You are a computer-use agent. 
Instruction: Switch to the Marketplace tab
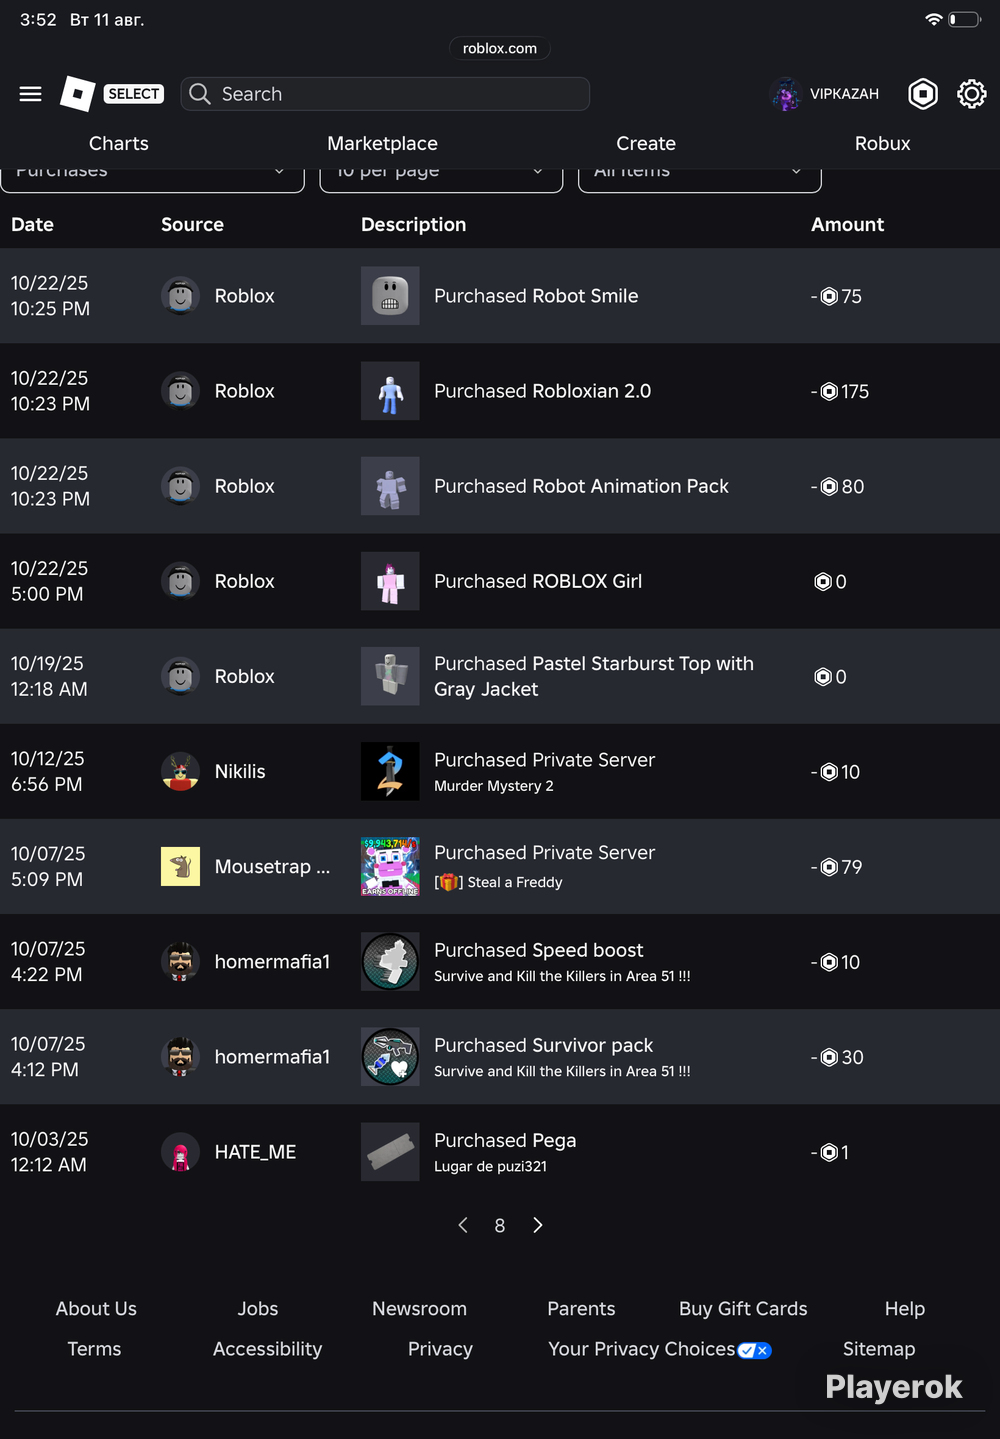click(x=382, y=144)
